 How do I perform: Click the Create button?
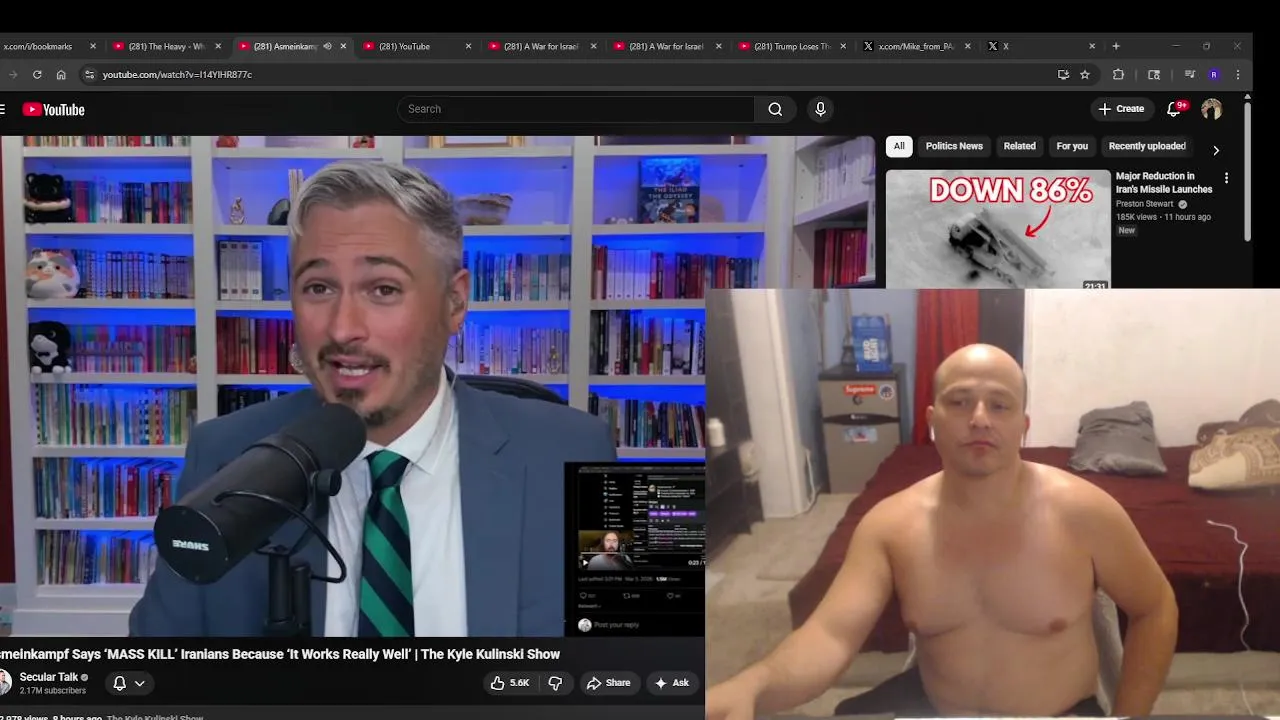[1121, 109]
